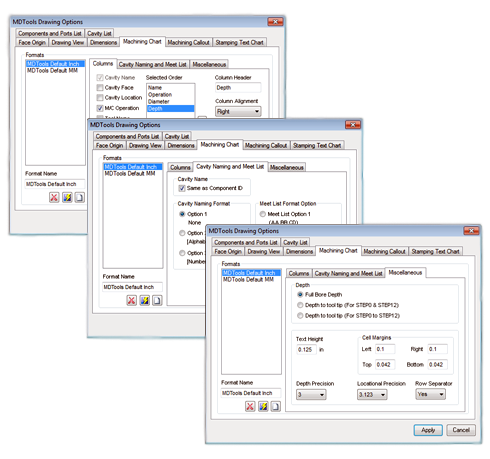Open Machining Callout tab in middle window
The height and width of the screenshot is (459, 490).
tap(266, 145)
